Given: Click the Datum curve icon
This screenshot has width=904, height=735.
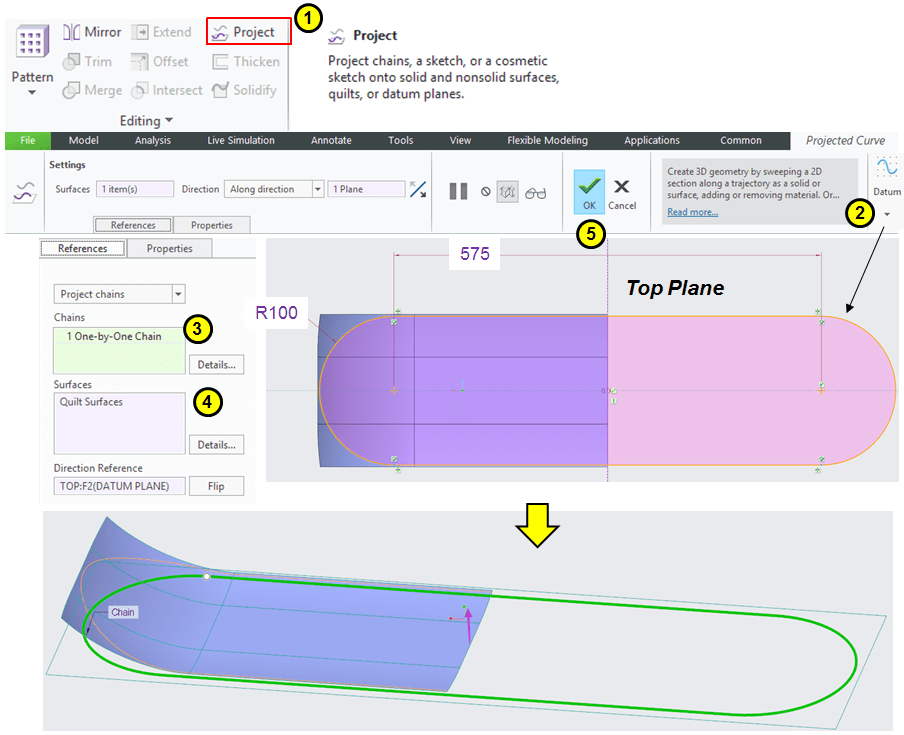Looking at the screenshot, I should coord(886,168).
